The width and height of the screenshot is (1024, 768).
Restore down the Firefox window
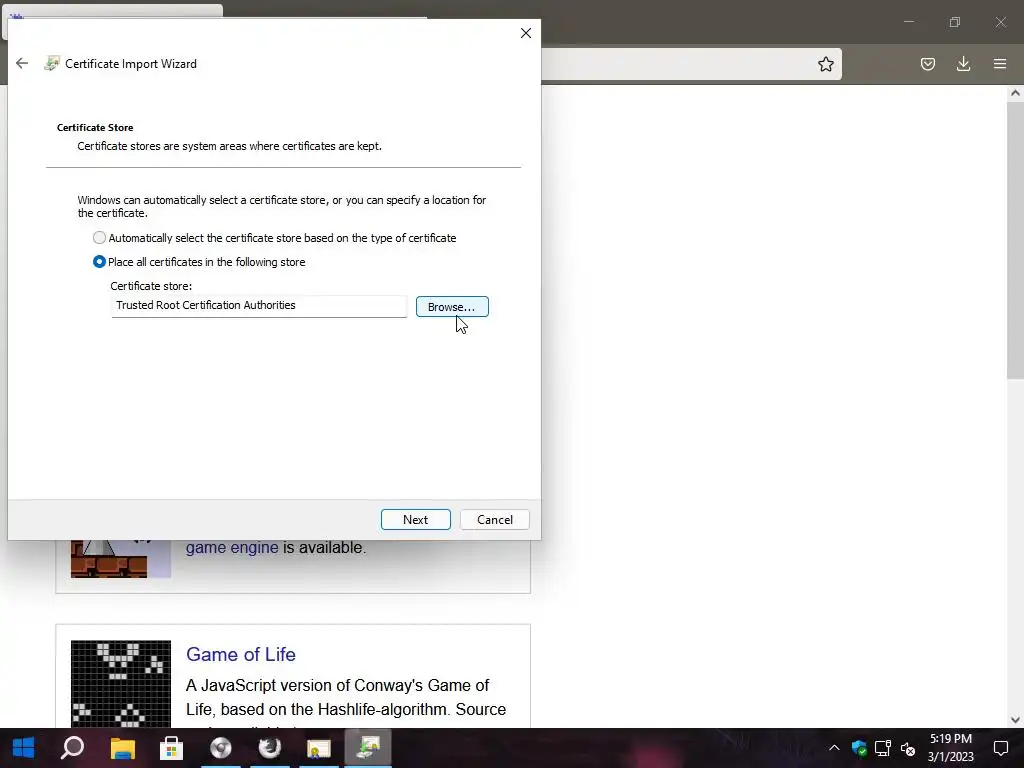click(955, 22)
